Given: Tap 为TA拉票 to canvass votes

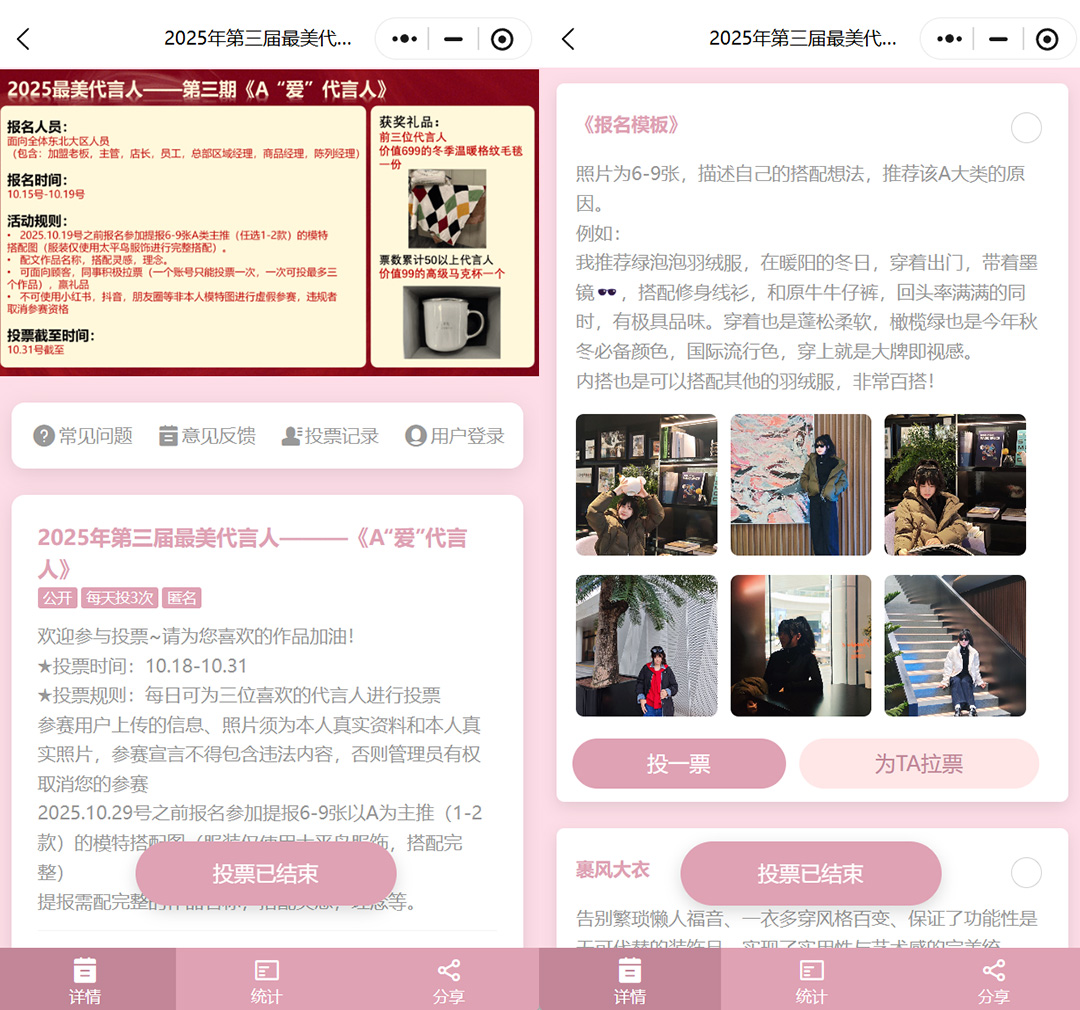Looking at the screenshot, I should [919, 763].
